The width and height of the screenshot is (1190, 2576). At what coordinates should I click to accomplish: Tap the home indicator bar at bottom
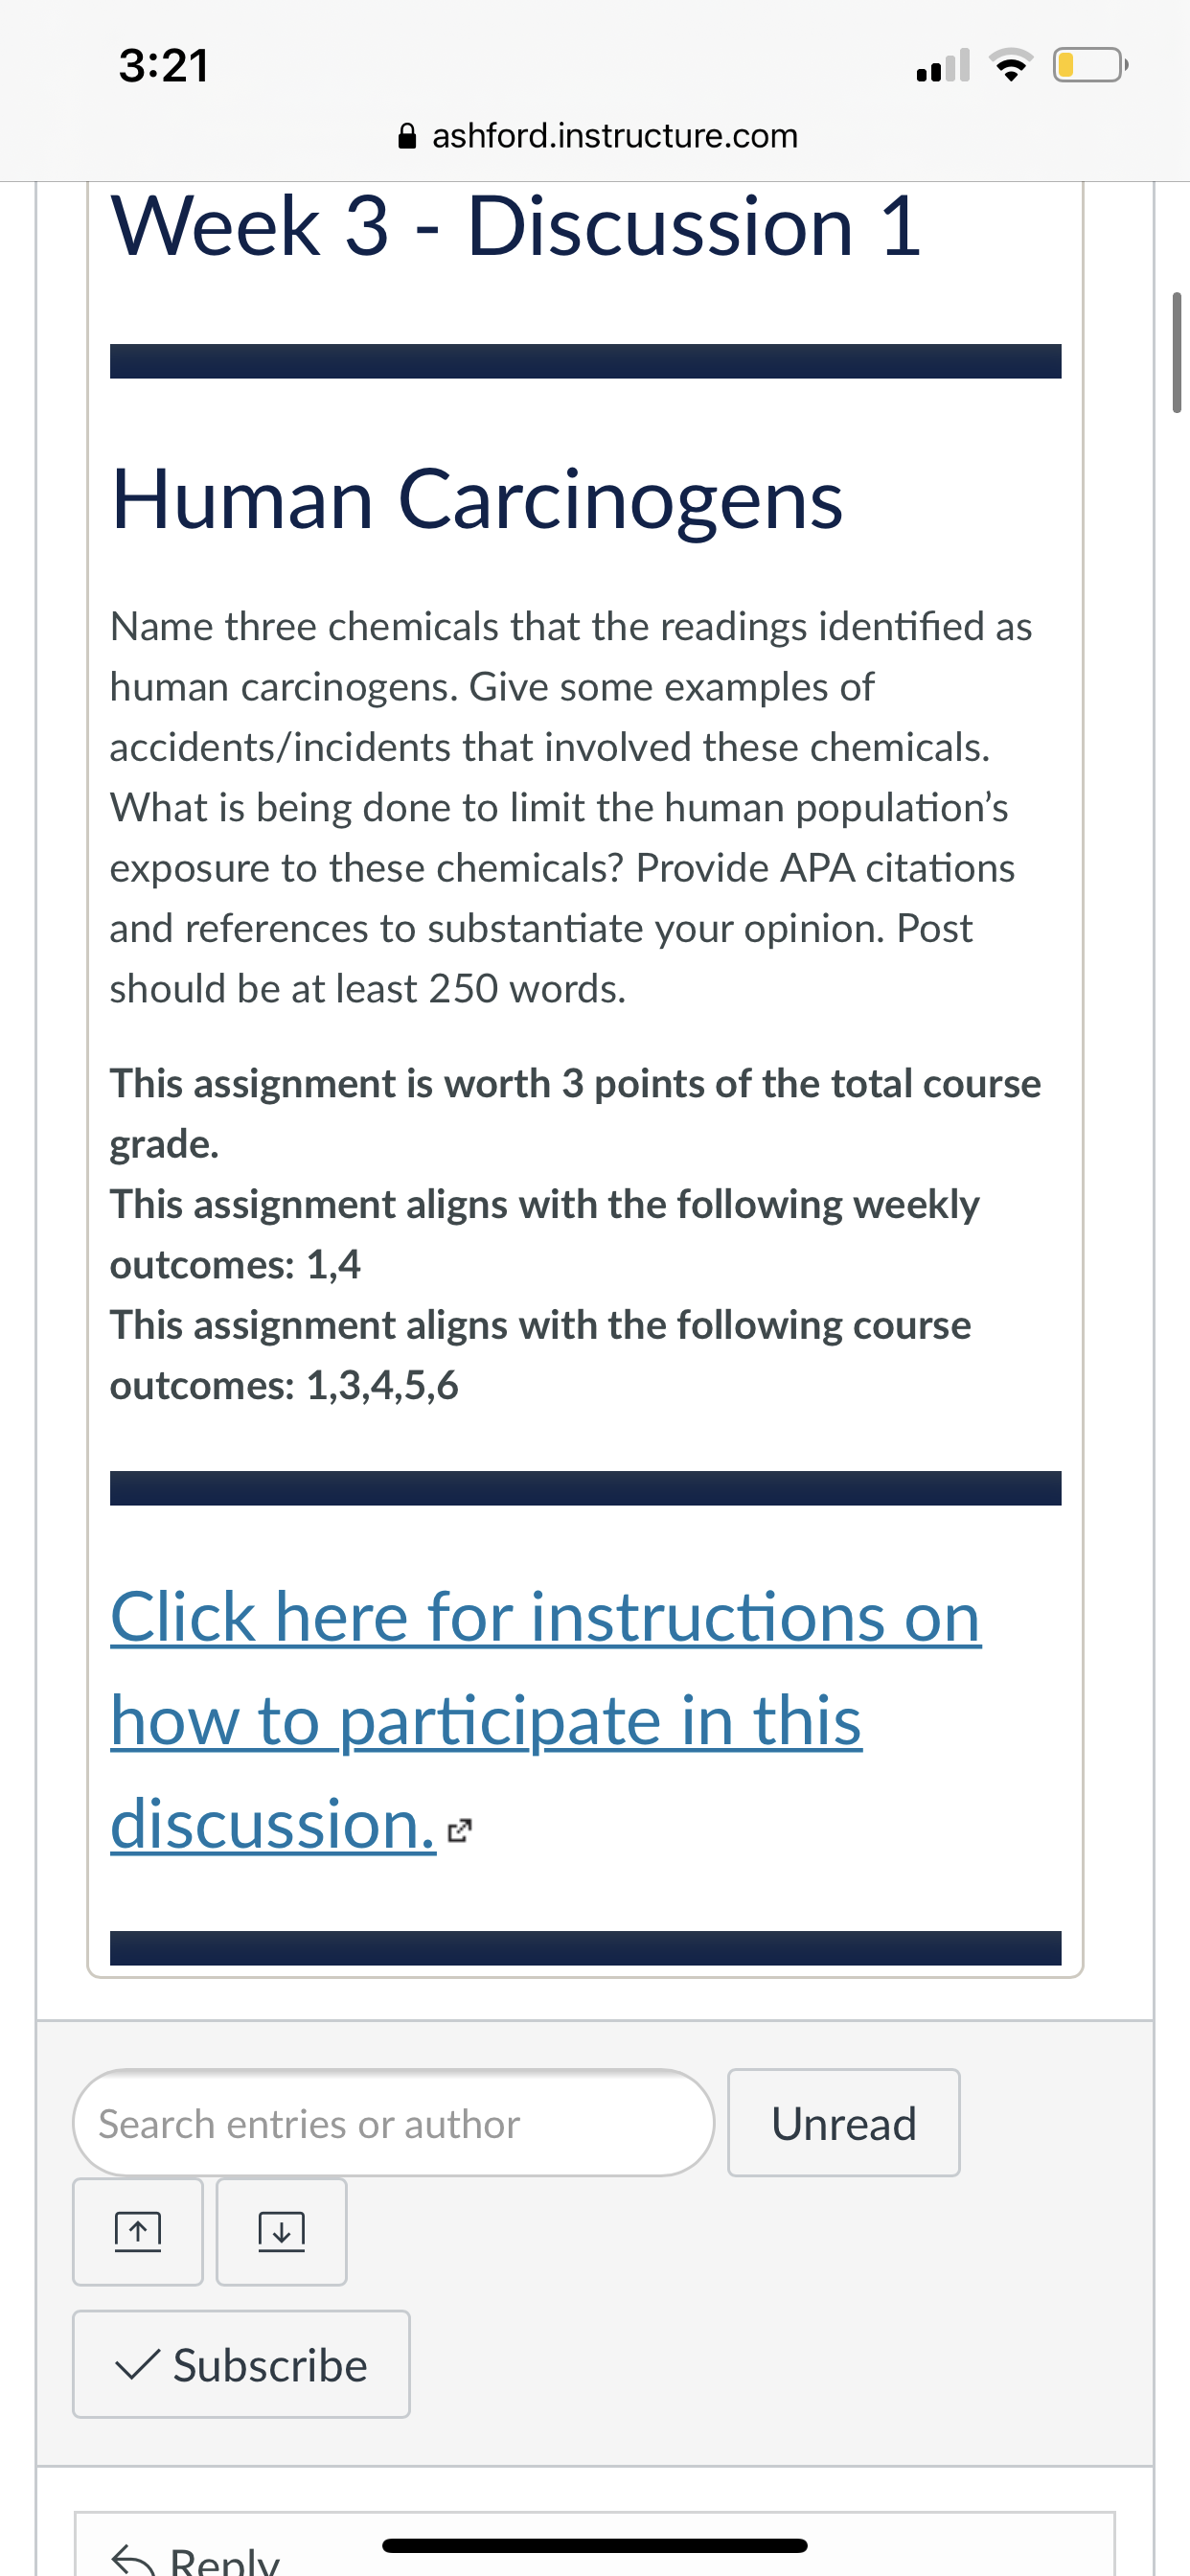pyautogui.click(x=595, y=2545)
